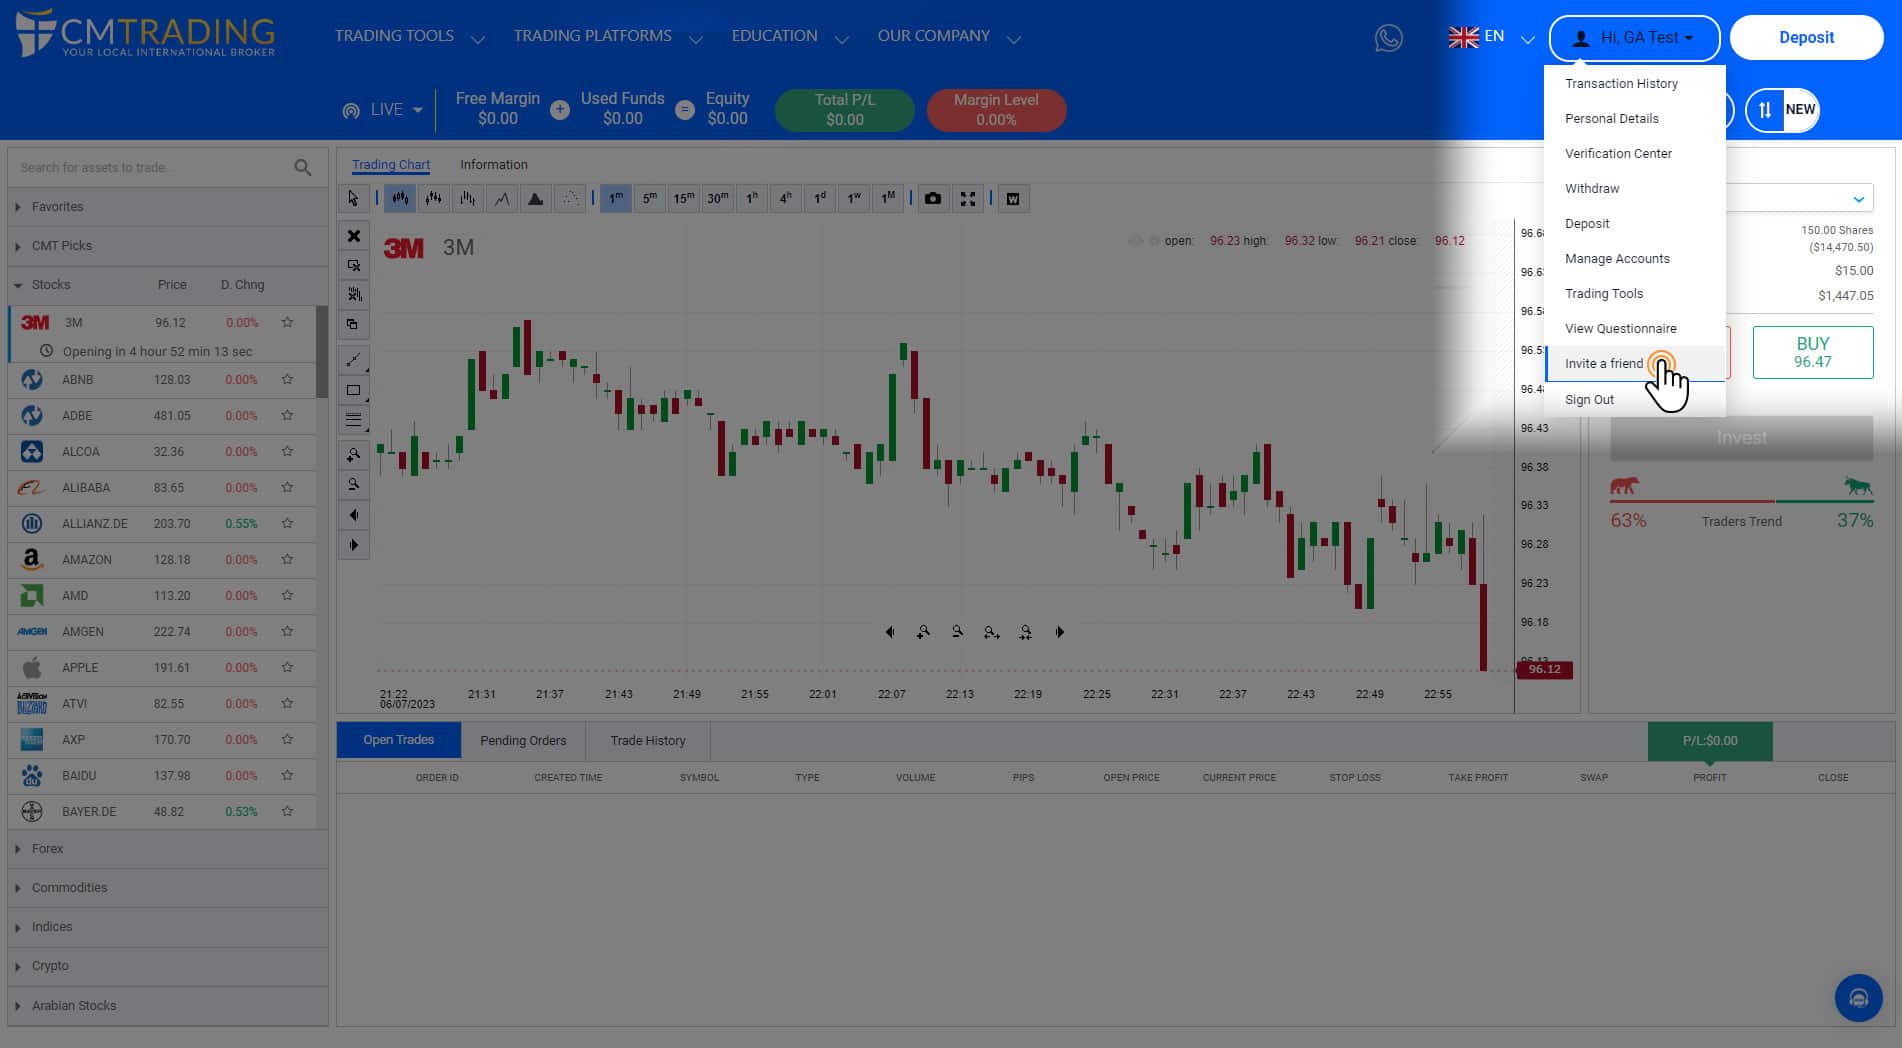Select the horizontal lines drawing tool
Viewport: 1902px width, 1048px height.
353,420
